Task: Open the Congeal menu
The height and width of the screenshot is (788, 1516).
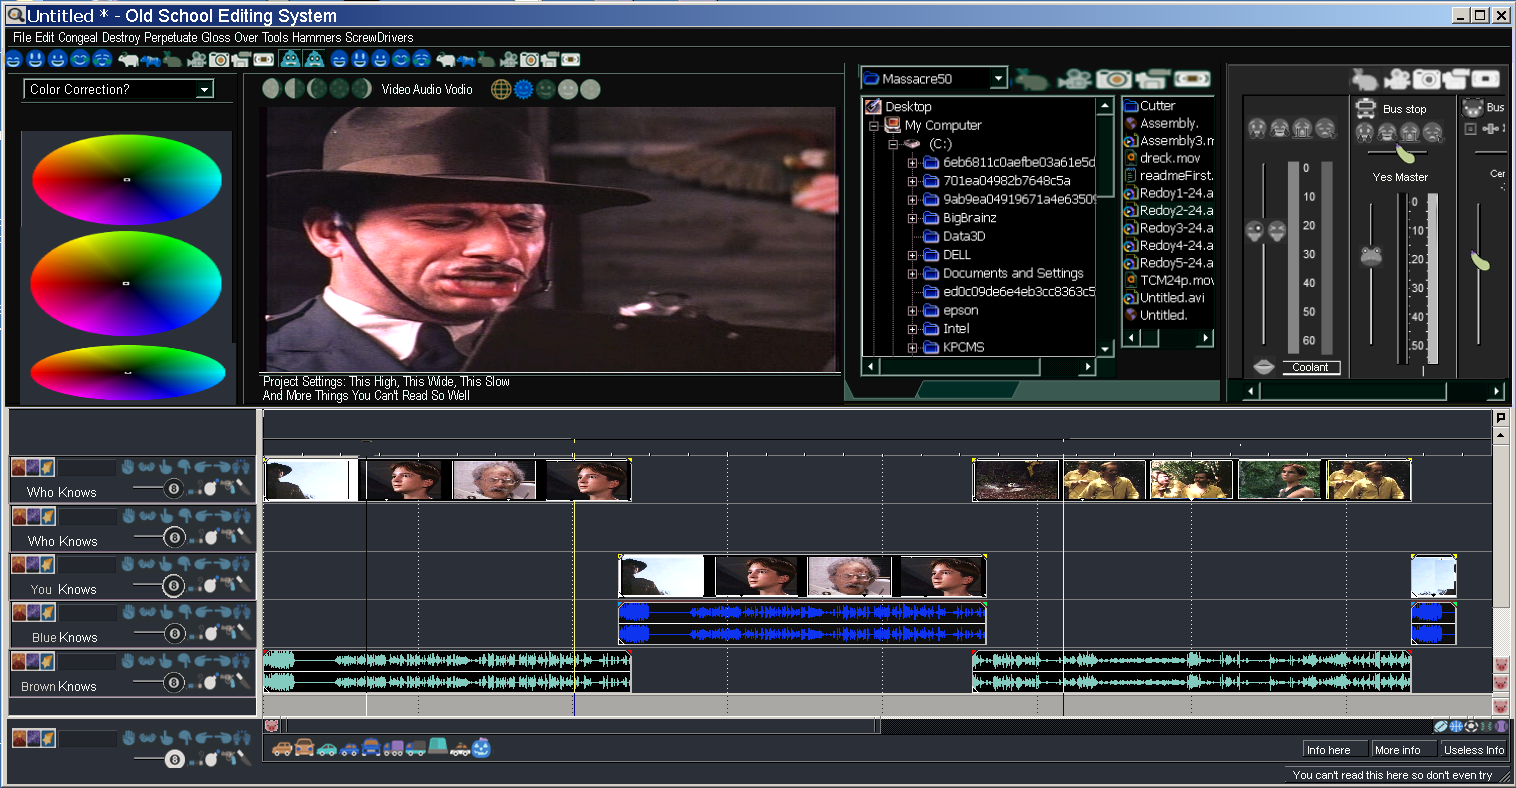Action: 78,37
